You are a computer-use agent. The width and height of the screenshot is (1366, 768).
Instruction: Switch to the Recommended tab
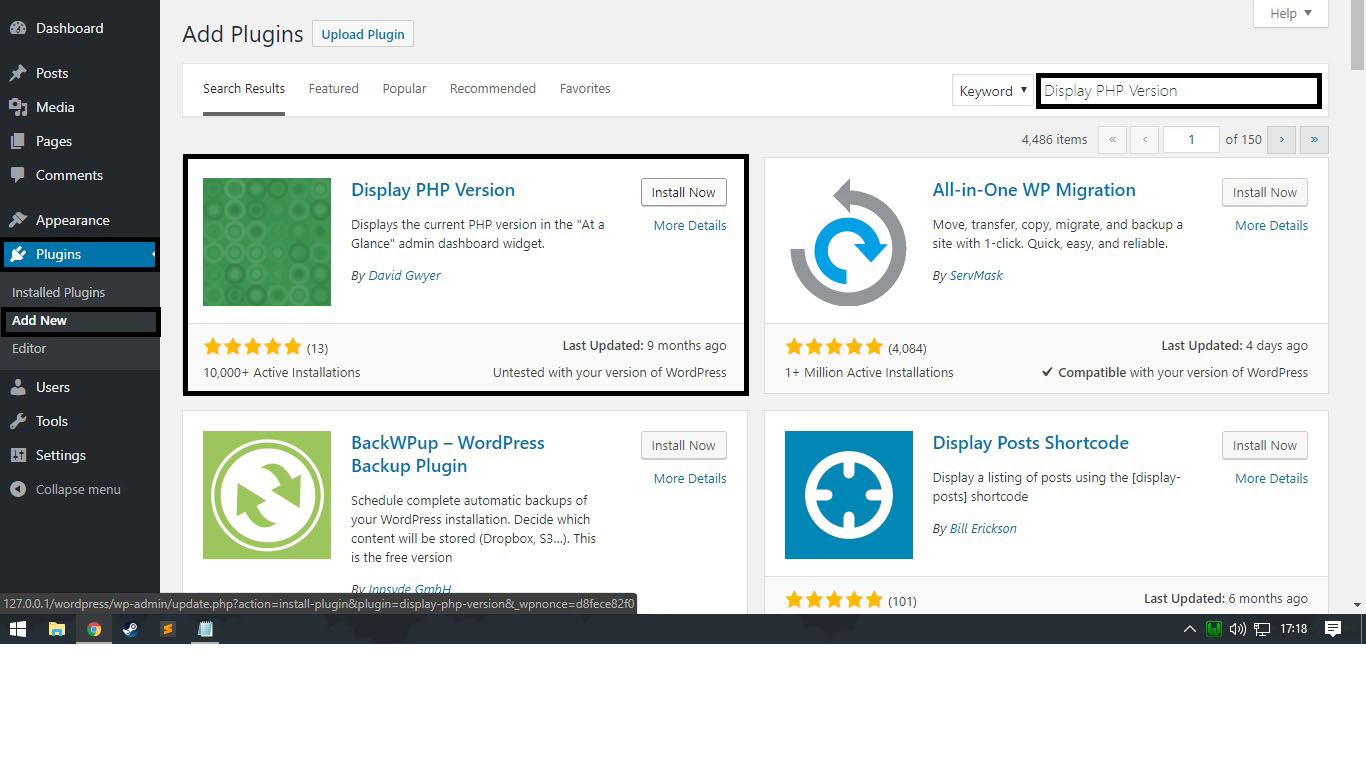493,89
